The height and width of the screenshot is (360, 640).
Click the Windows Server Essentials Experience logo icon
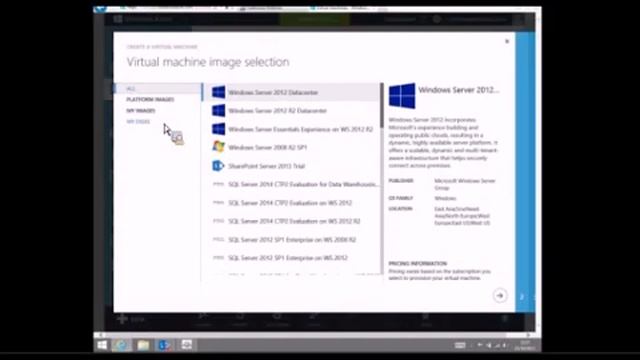[x=218, y=129]
